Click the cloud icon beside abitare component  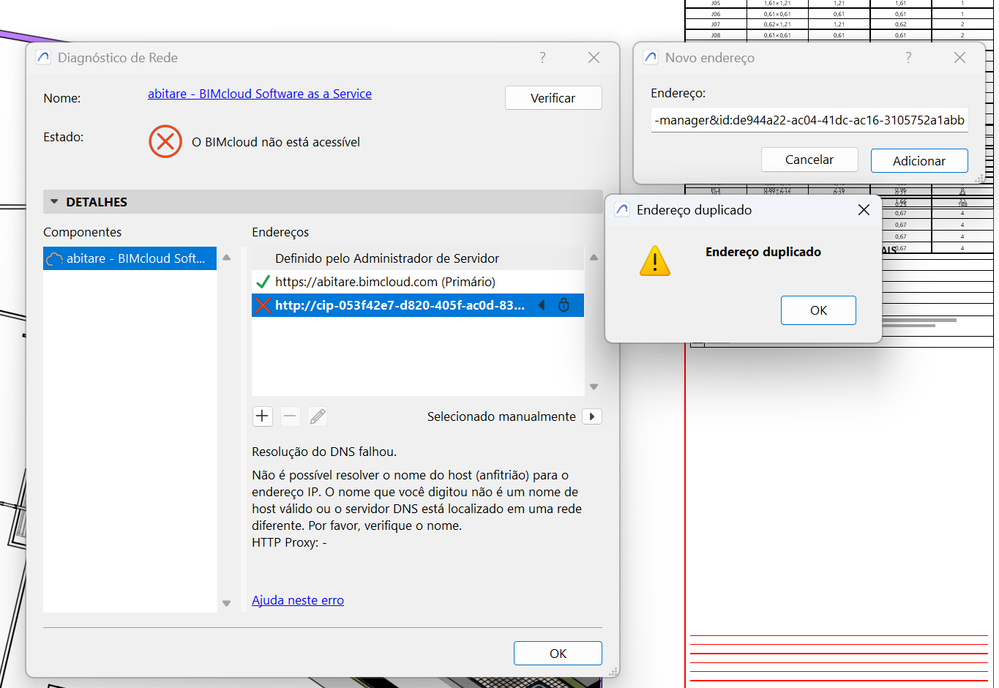point(55,259)
